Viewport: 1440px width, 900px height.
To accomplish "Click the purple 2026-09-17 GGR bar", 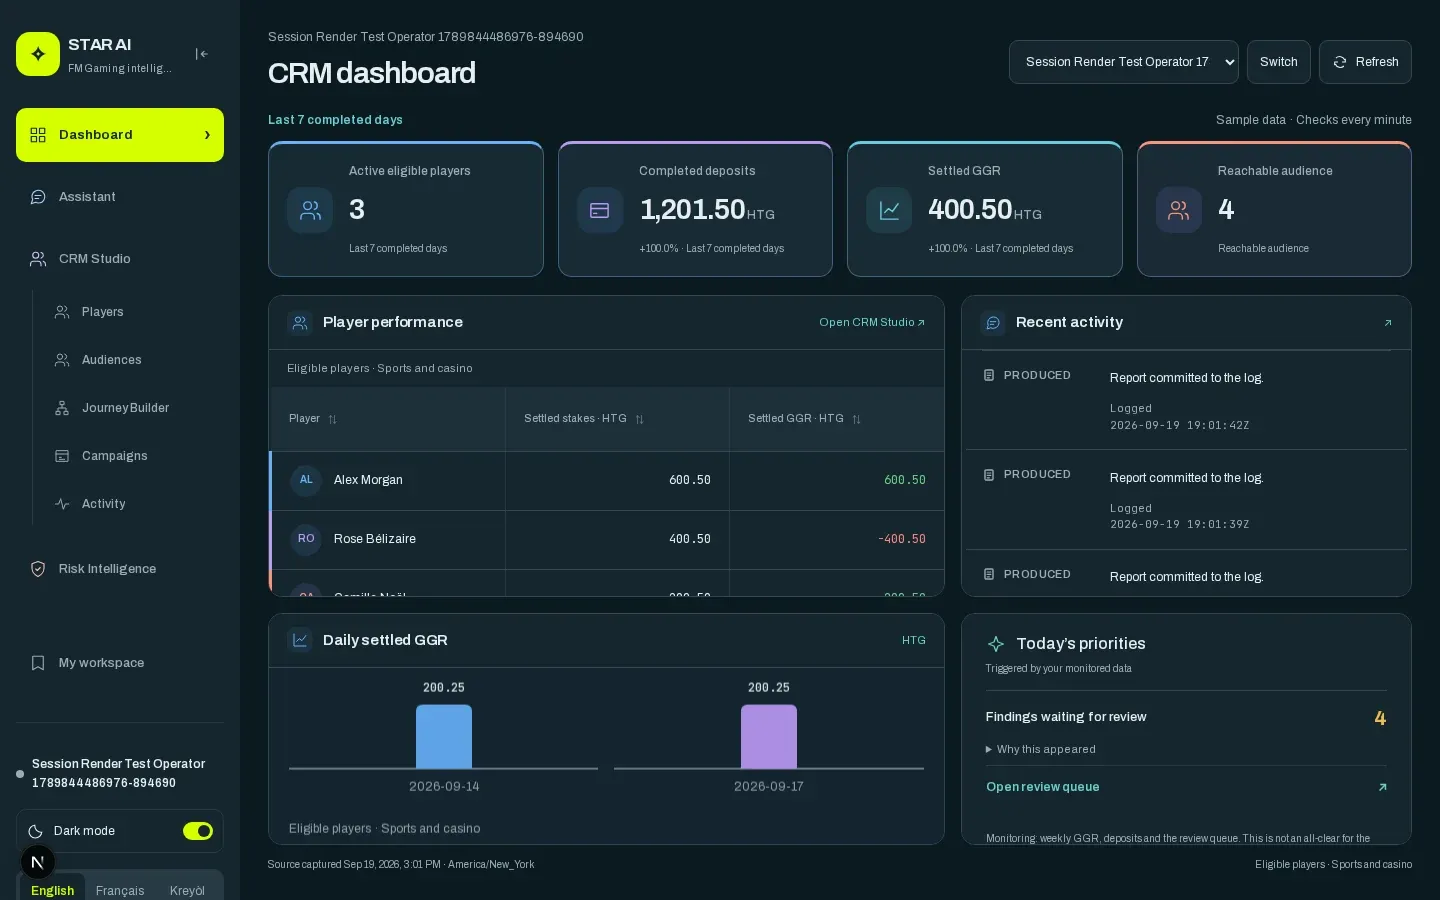I will click(x=769, y=736).
